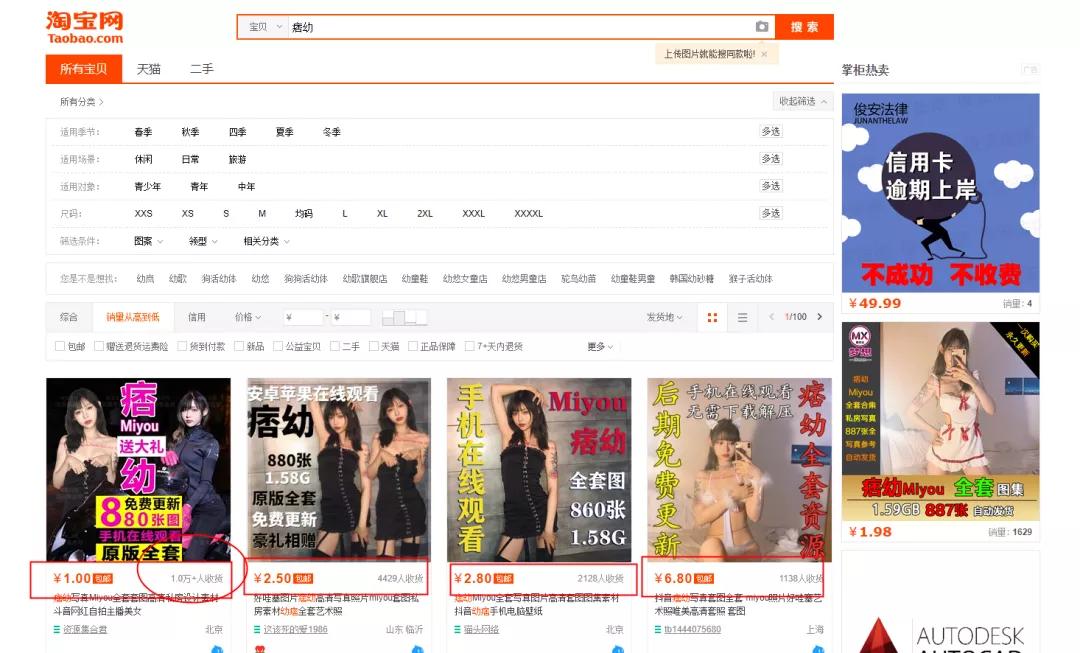Sort results by 综合
The height and width of the screenshot is (653, 1080).
pyautogui.click(x=69, y=317)
